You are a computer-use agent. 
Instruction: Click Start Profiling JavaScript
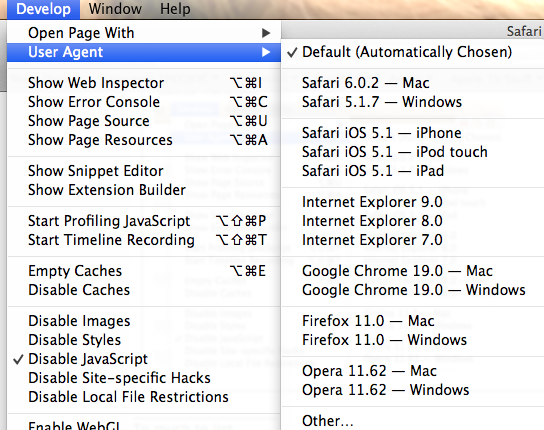point(144,221)
